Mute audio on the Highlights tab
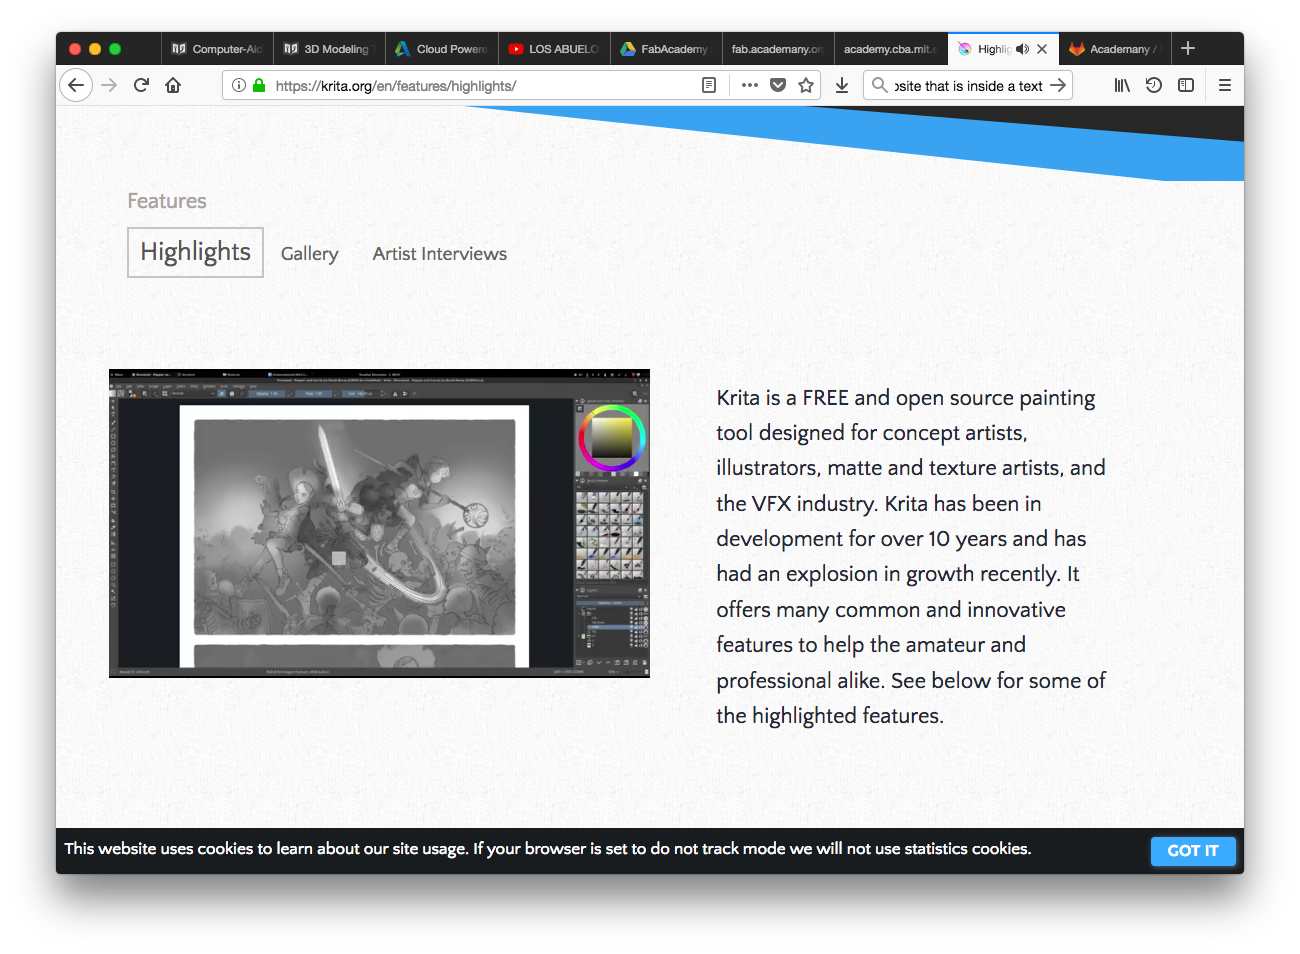Screen dimensions: 1300x954 pyautogui.click(x=1022, y=49)
